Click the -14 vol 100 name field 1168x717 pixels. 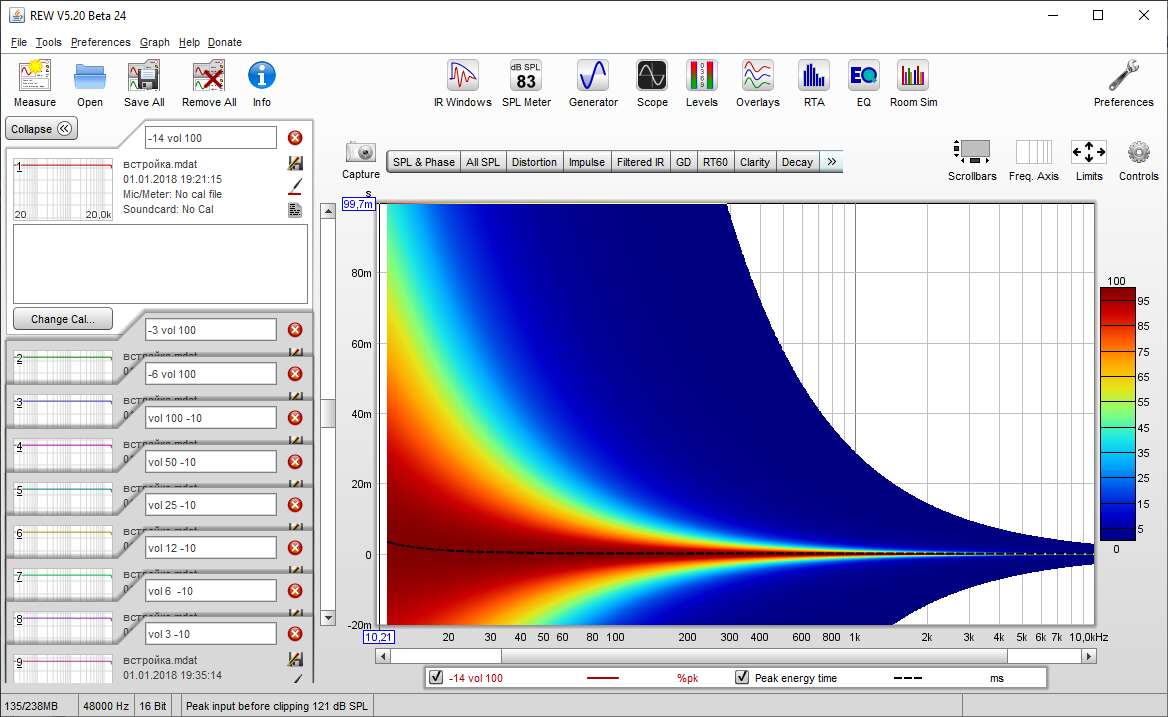(x=211, y=138)
